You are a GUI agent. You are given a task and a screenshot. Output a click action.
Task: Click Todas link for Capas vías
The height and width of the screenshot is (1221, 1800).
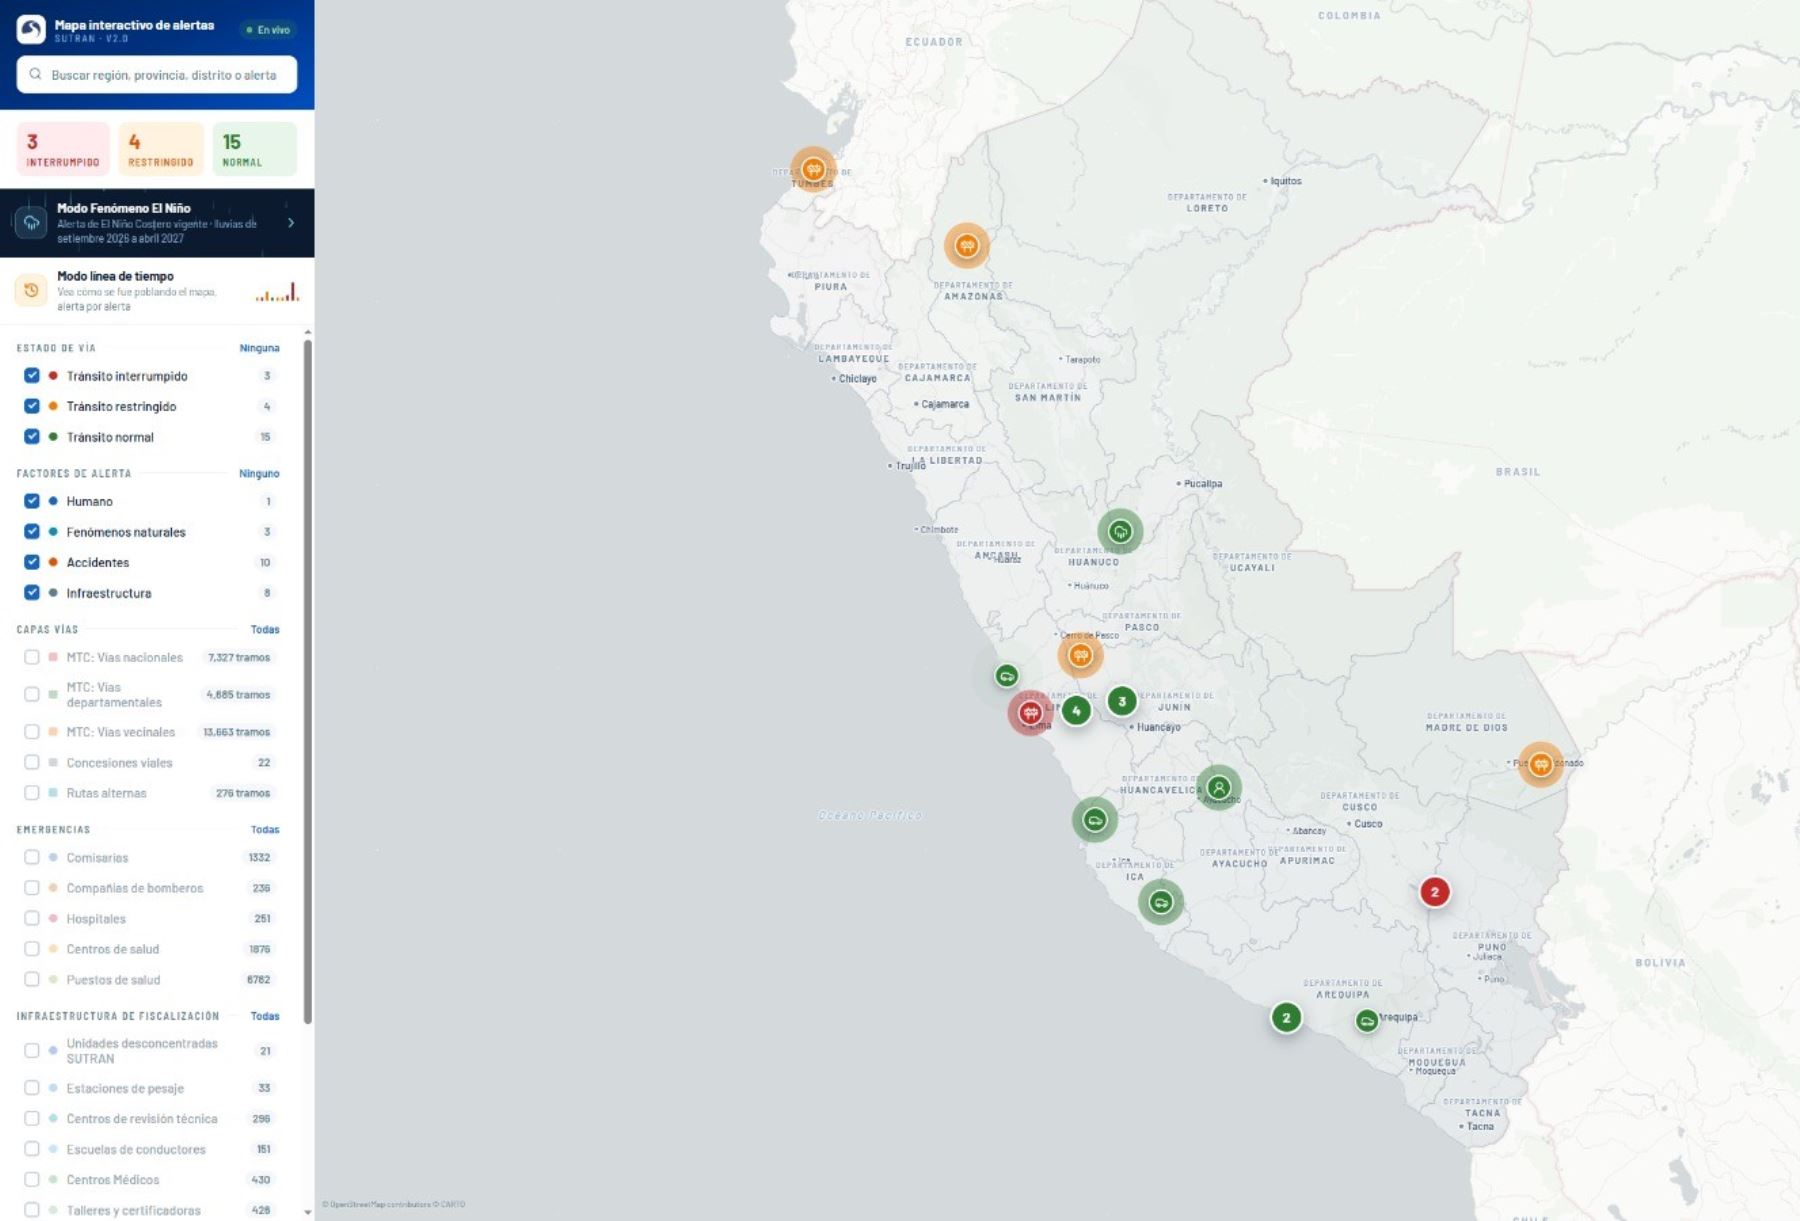(265, 629)
